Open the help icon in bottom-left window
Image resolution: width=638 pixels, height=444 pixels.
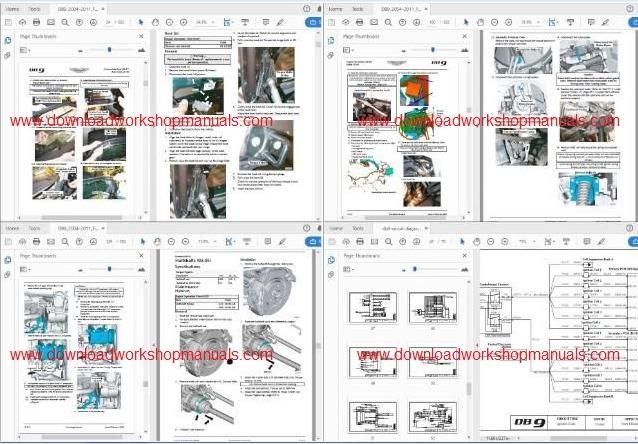[x=306, y=228]
